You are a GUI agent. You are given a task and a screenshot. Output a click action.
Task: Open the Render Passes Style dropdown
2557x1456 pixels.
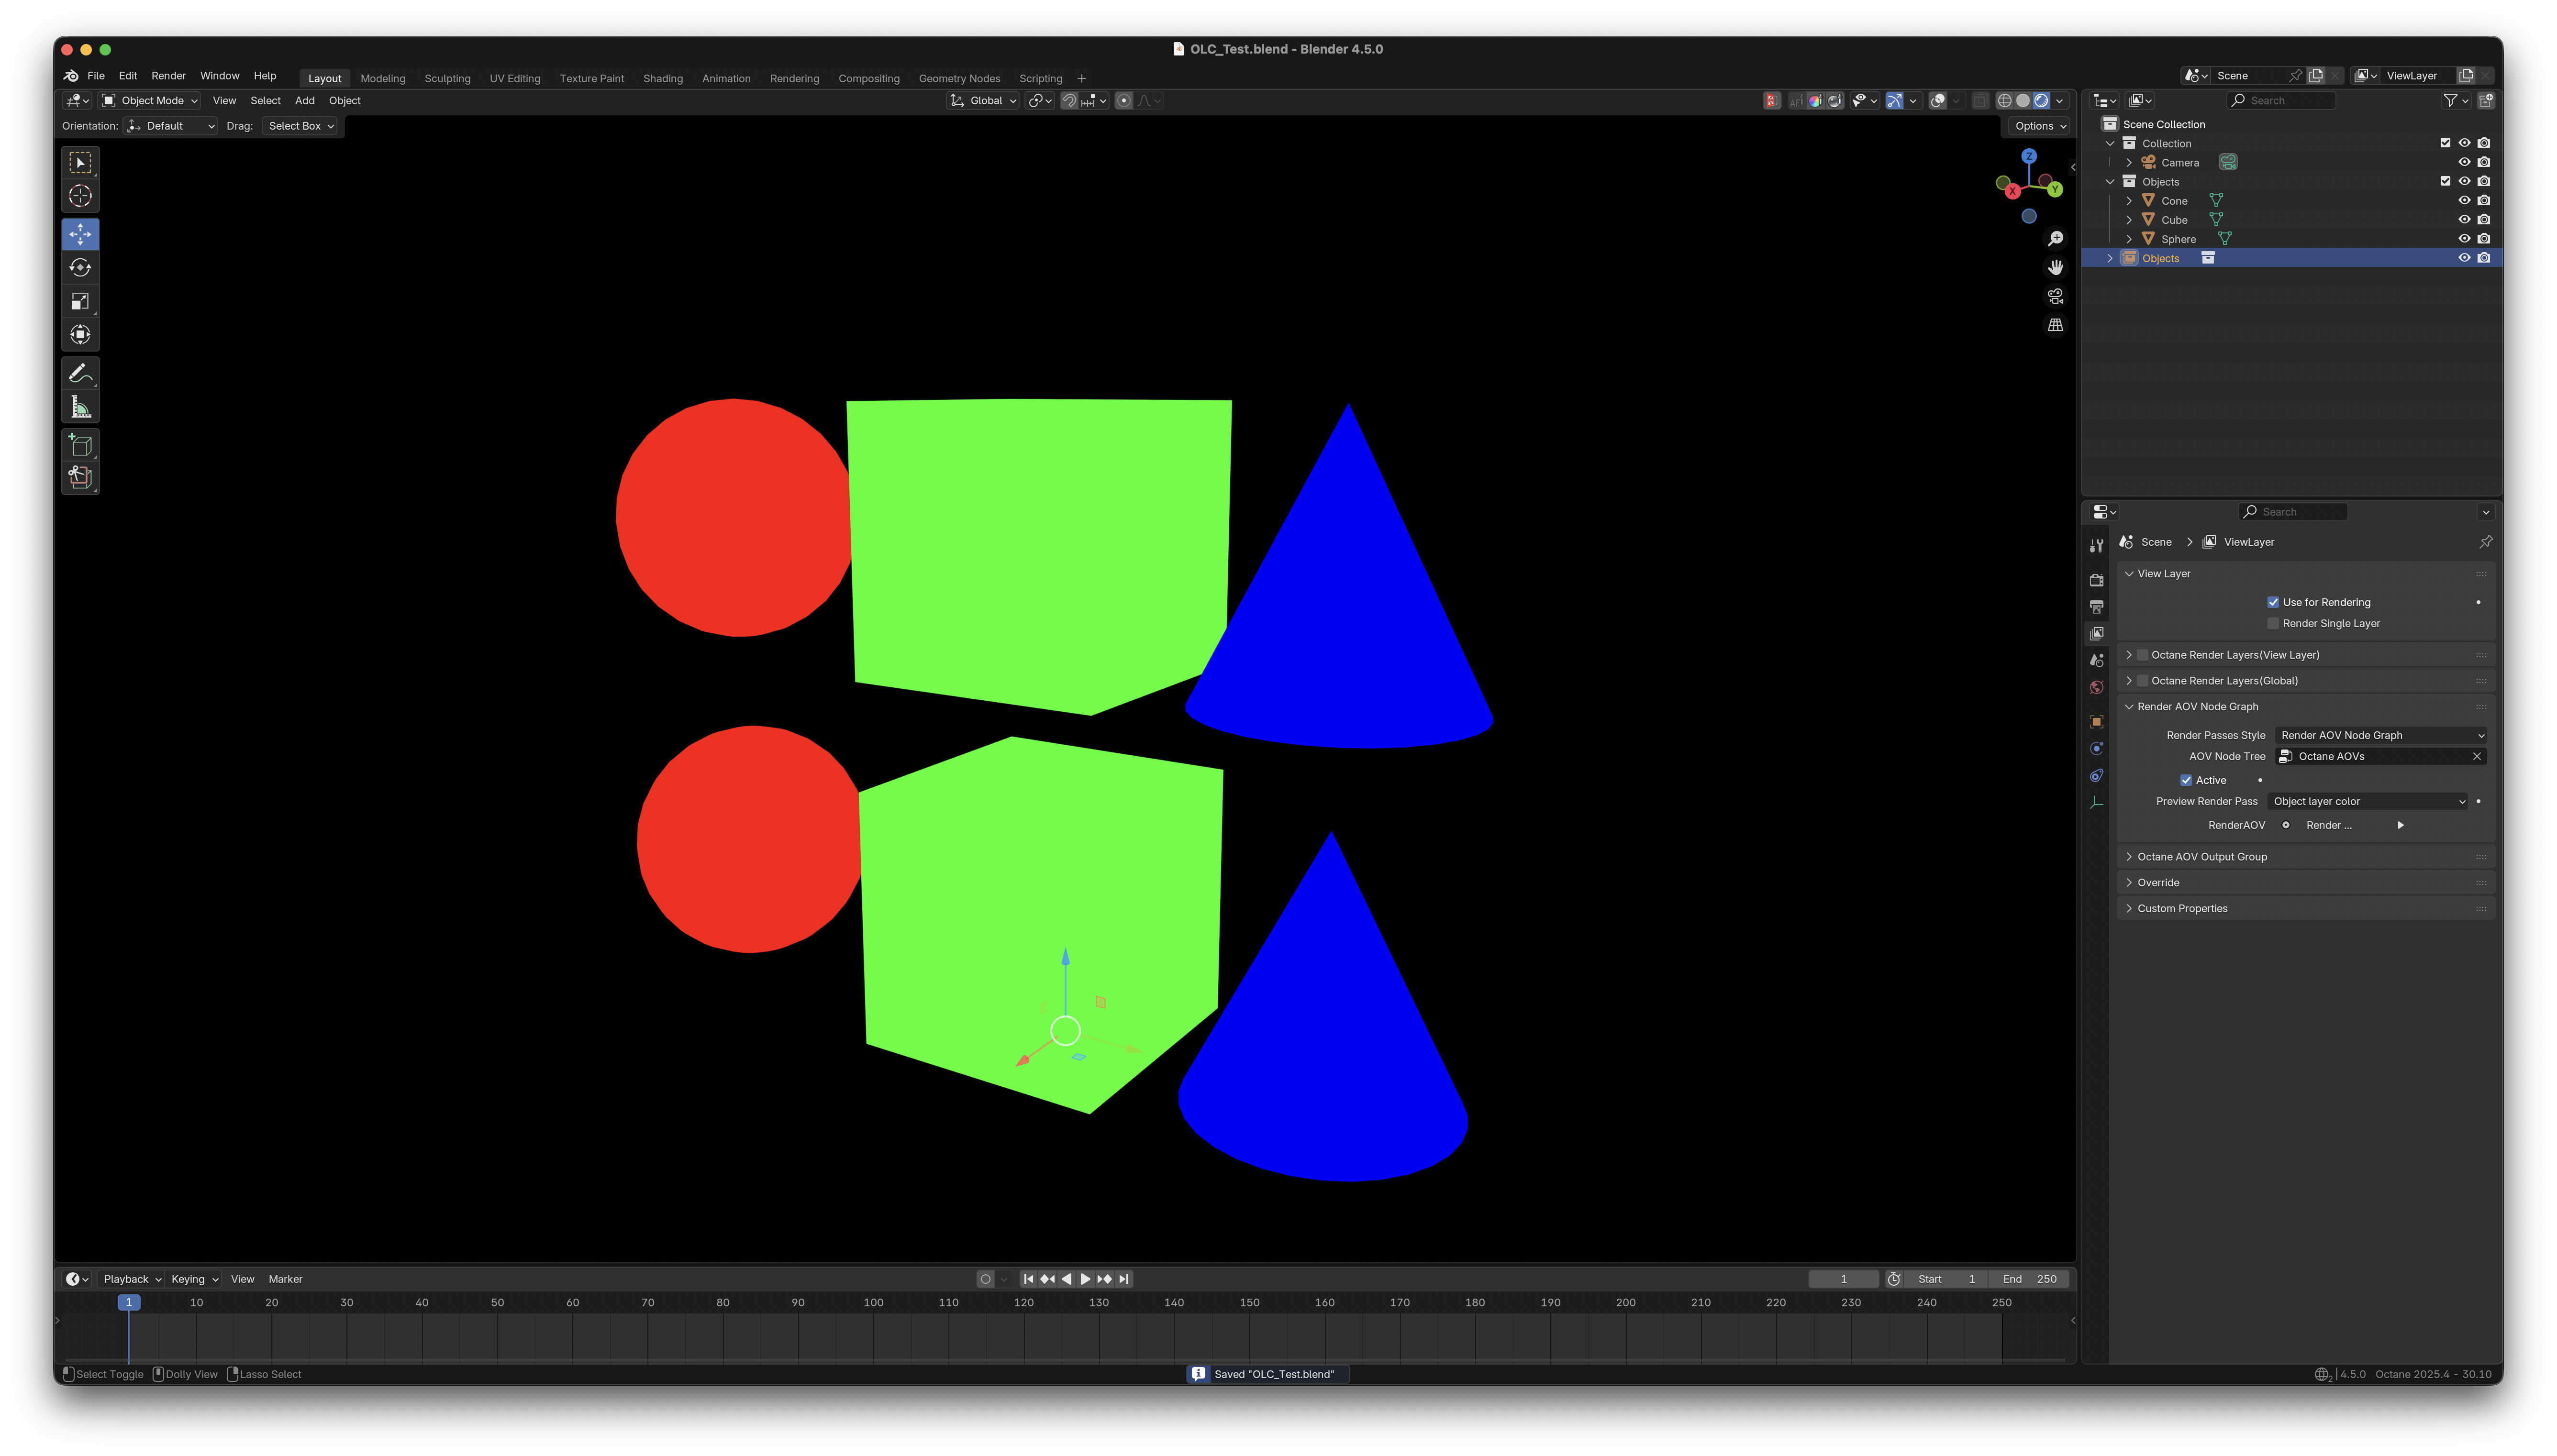2381,735
